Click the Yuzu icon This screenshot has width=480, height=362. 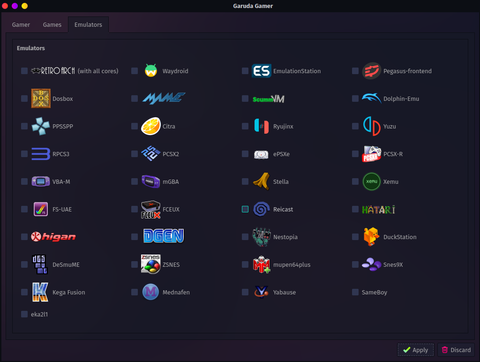(371, 126)
